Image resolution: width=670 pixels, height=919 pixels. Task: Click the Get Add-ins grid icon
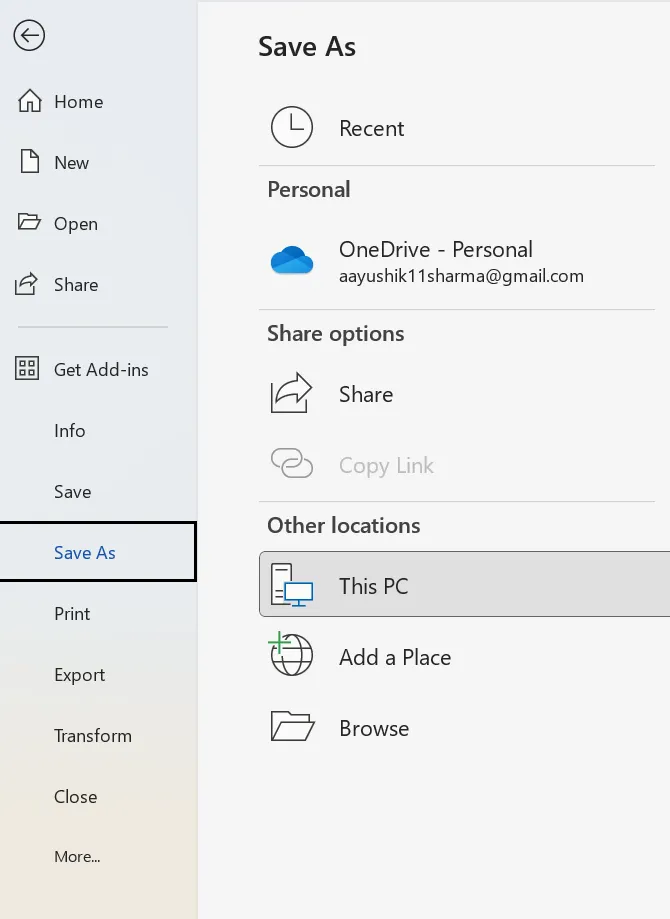(27, 368)
